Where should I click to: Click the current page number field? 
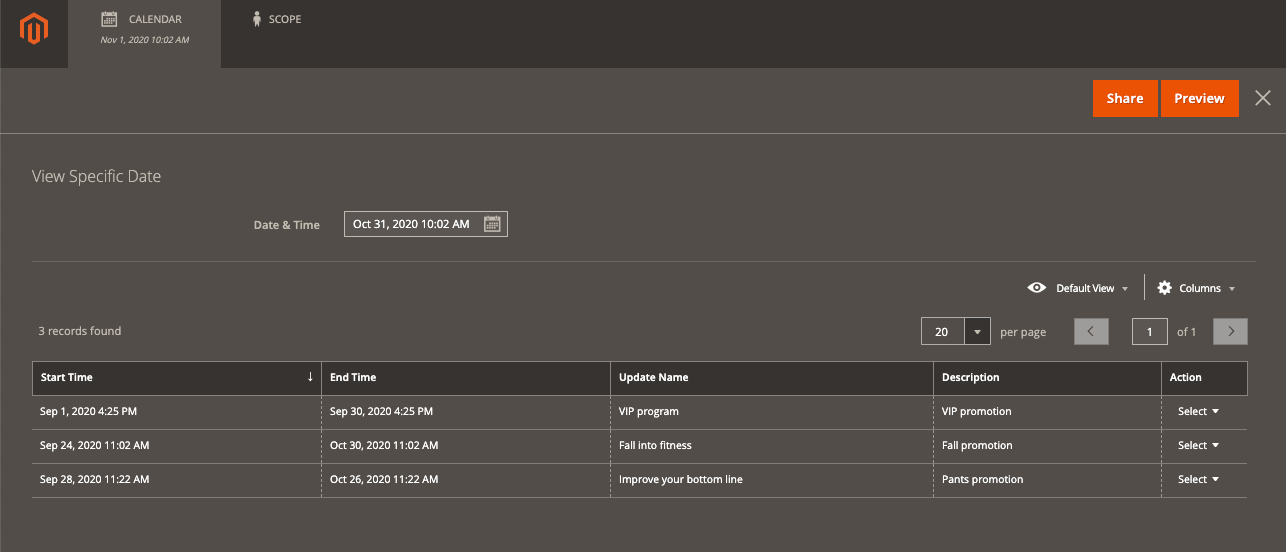tap(1150, 331)
